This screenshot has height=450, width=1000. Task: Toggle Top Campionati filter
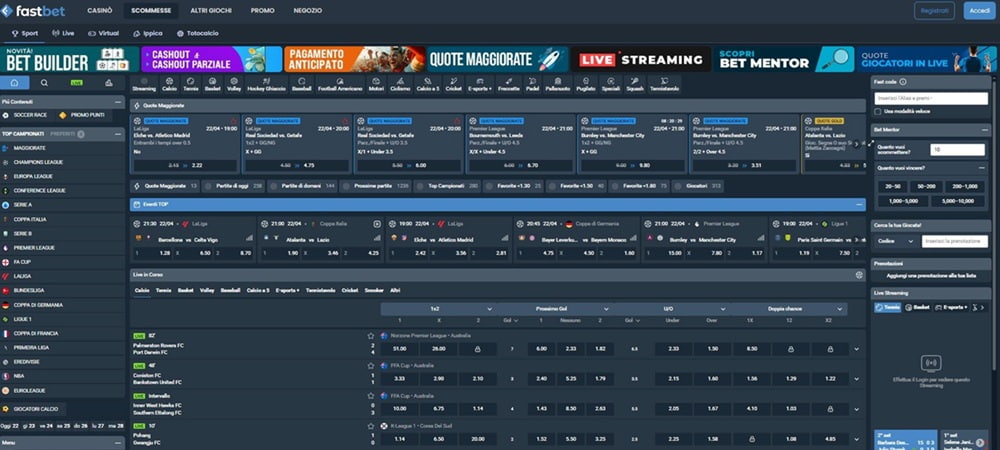click(x=448, y=186)
